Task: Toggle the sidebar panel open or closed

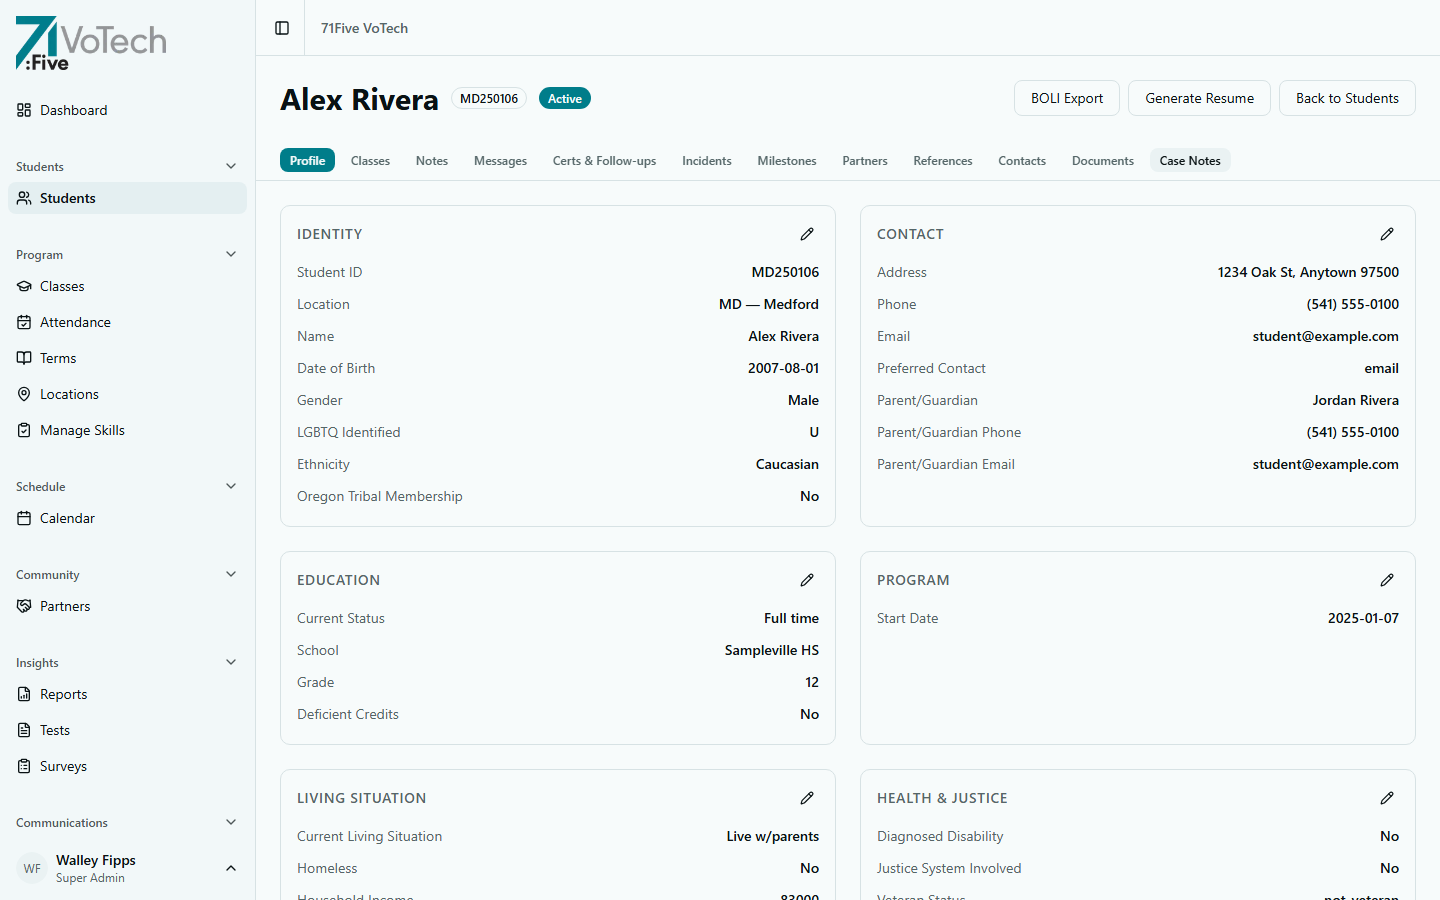Action: click(x=281, y=28)
